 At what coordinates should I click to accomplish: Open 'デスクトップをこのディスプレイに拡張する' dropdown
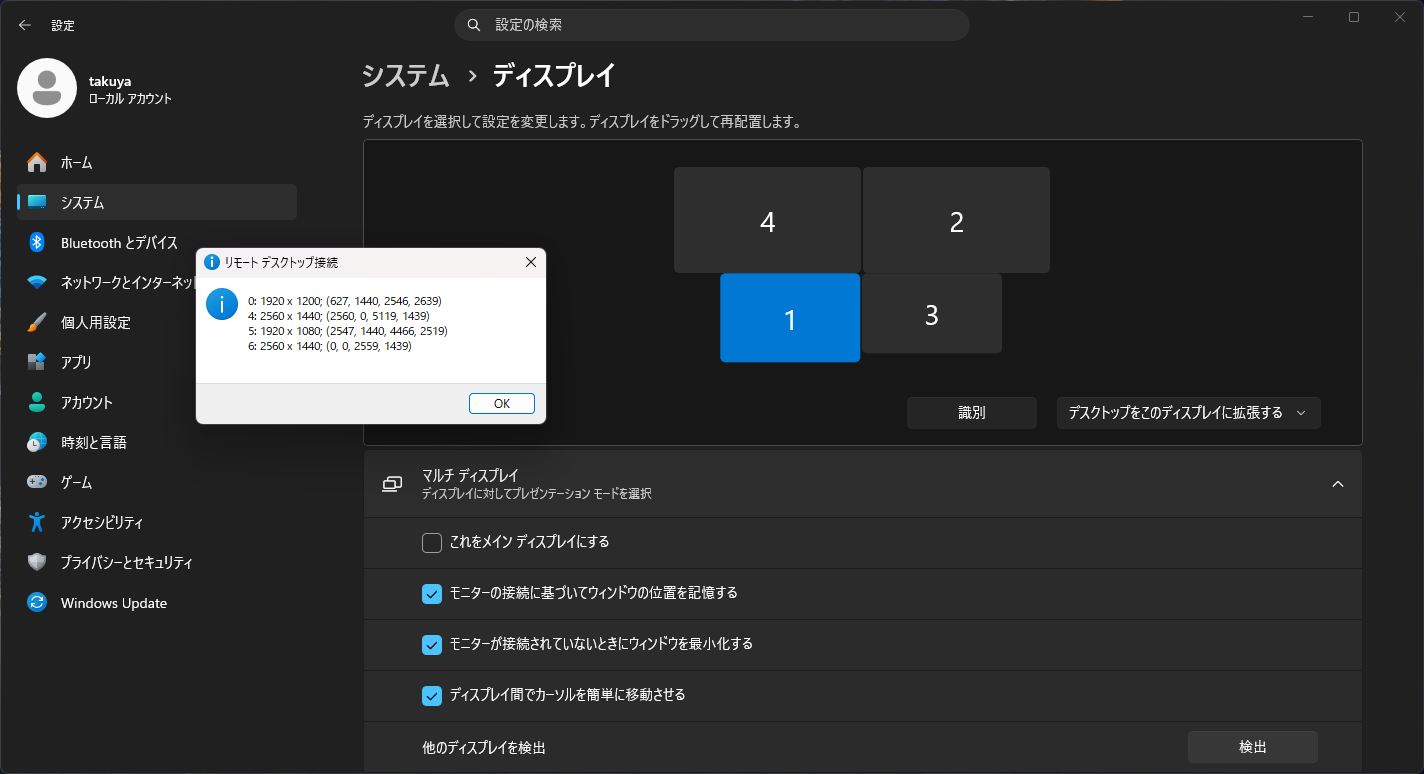point(1188,413)
